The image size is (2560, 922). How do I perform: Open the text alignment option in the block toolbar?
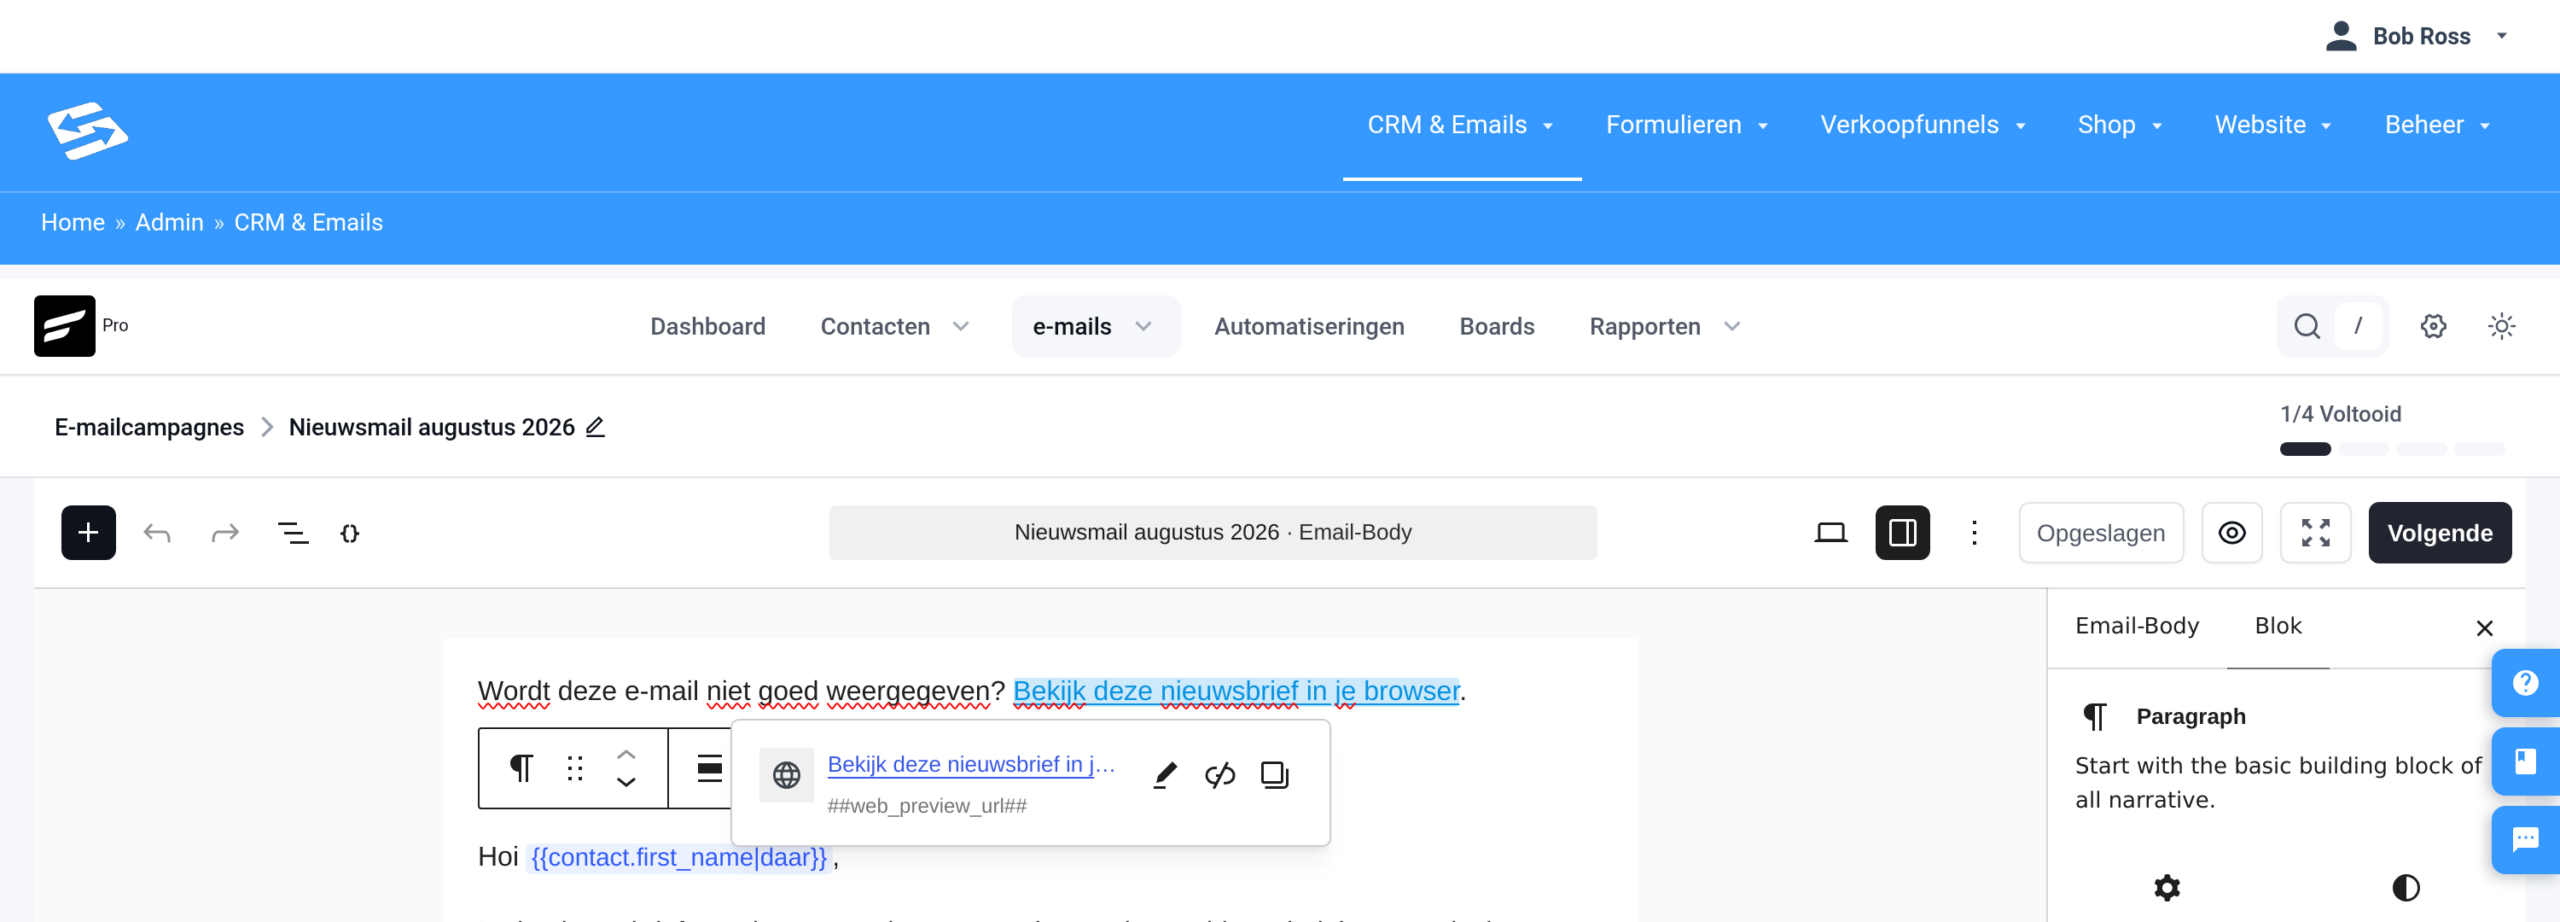709,768
